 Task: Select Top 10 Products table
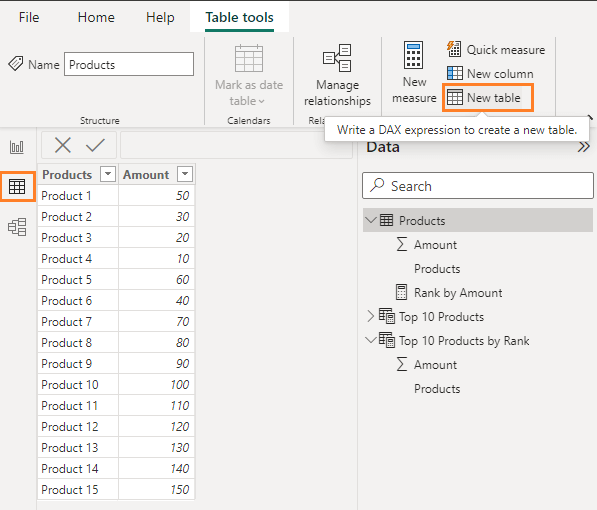(x=441, y=317)
